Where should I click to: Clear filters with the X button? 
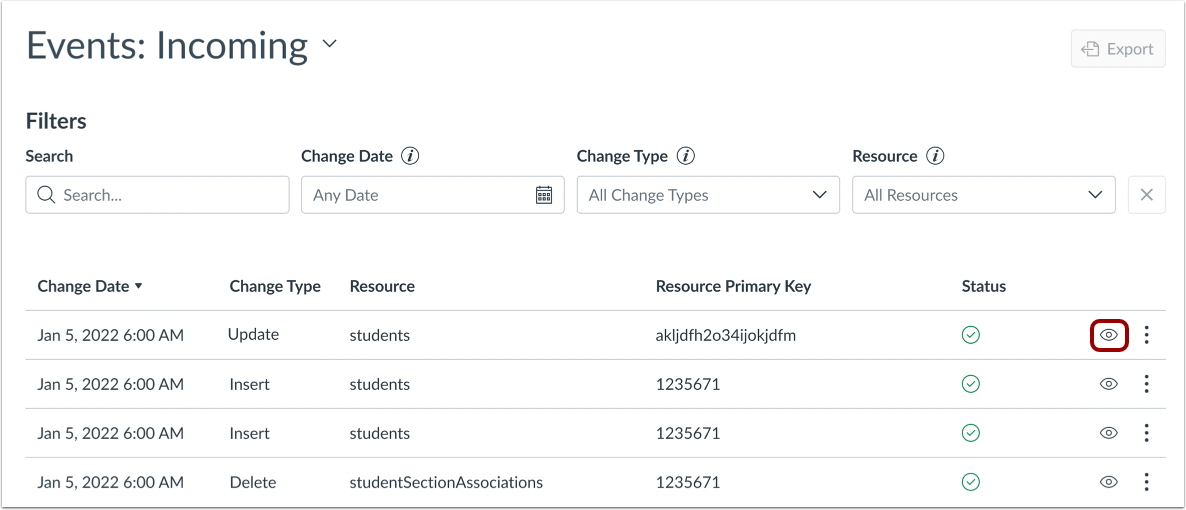click(1146, 195)
